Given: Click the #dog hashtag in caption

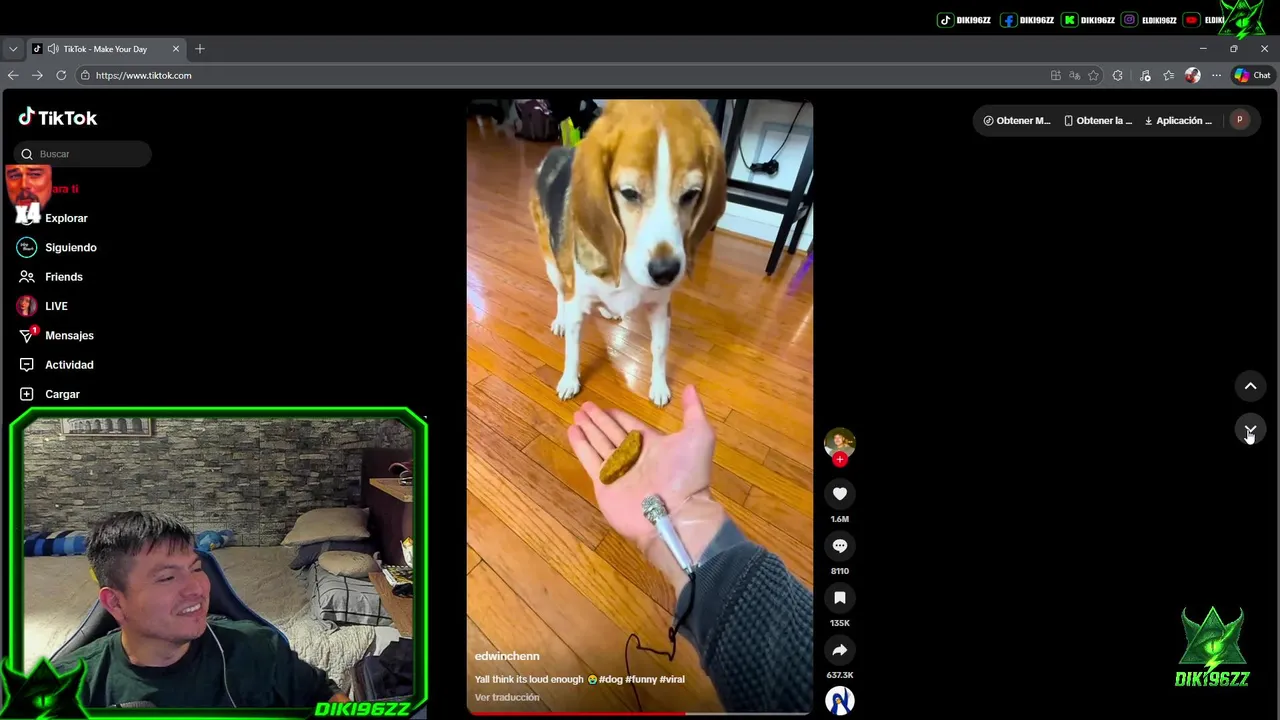Looking at the screenshot, I should [610, 679].
